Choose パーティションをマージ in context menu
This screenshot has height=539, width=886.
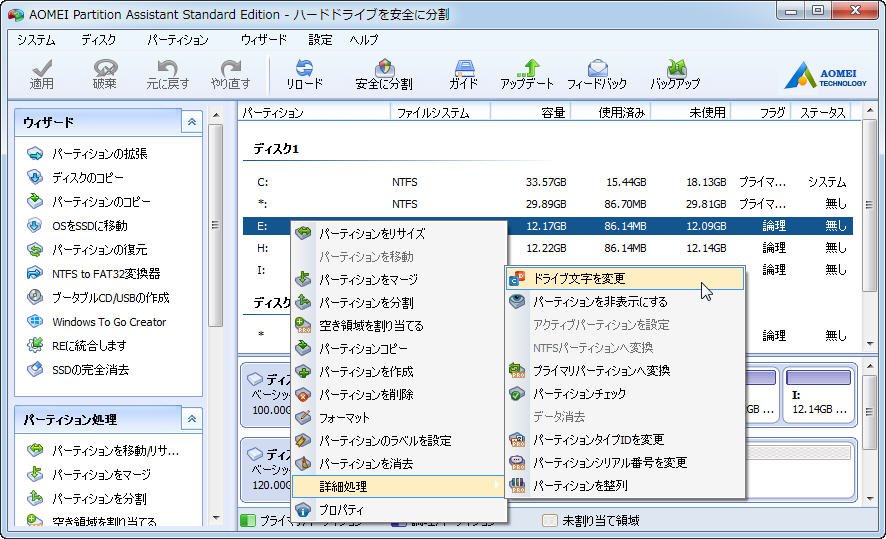tap(399, 280)
